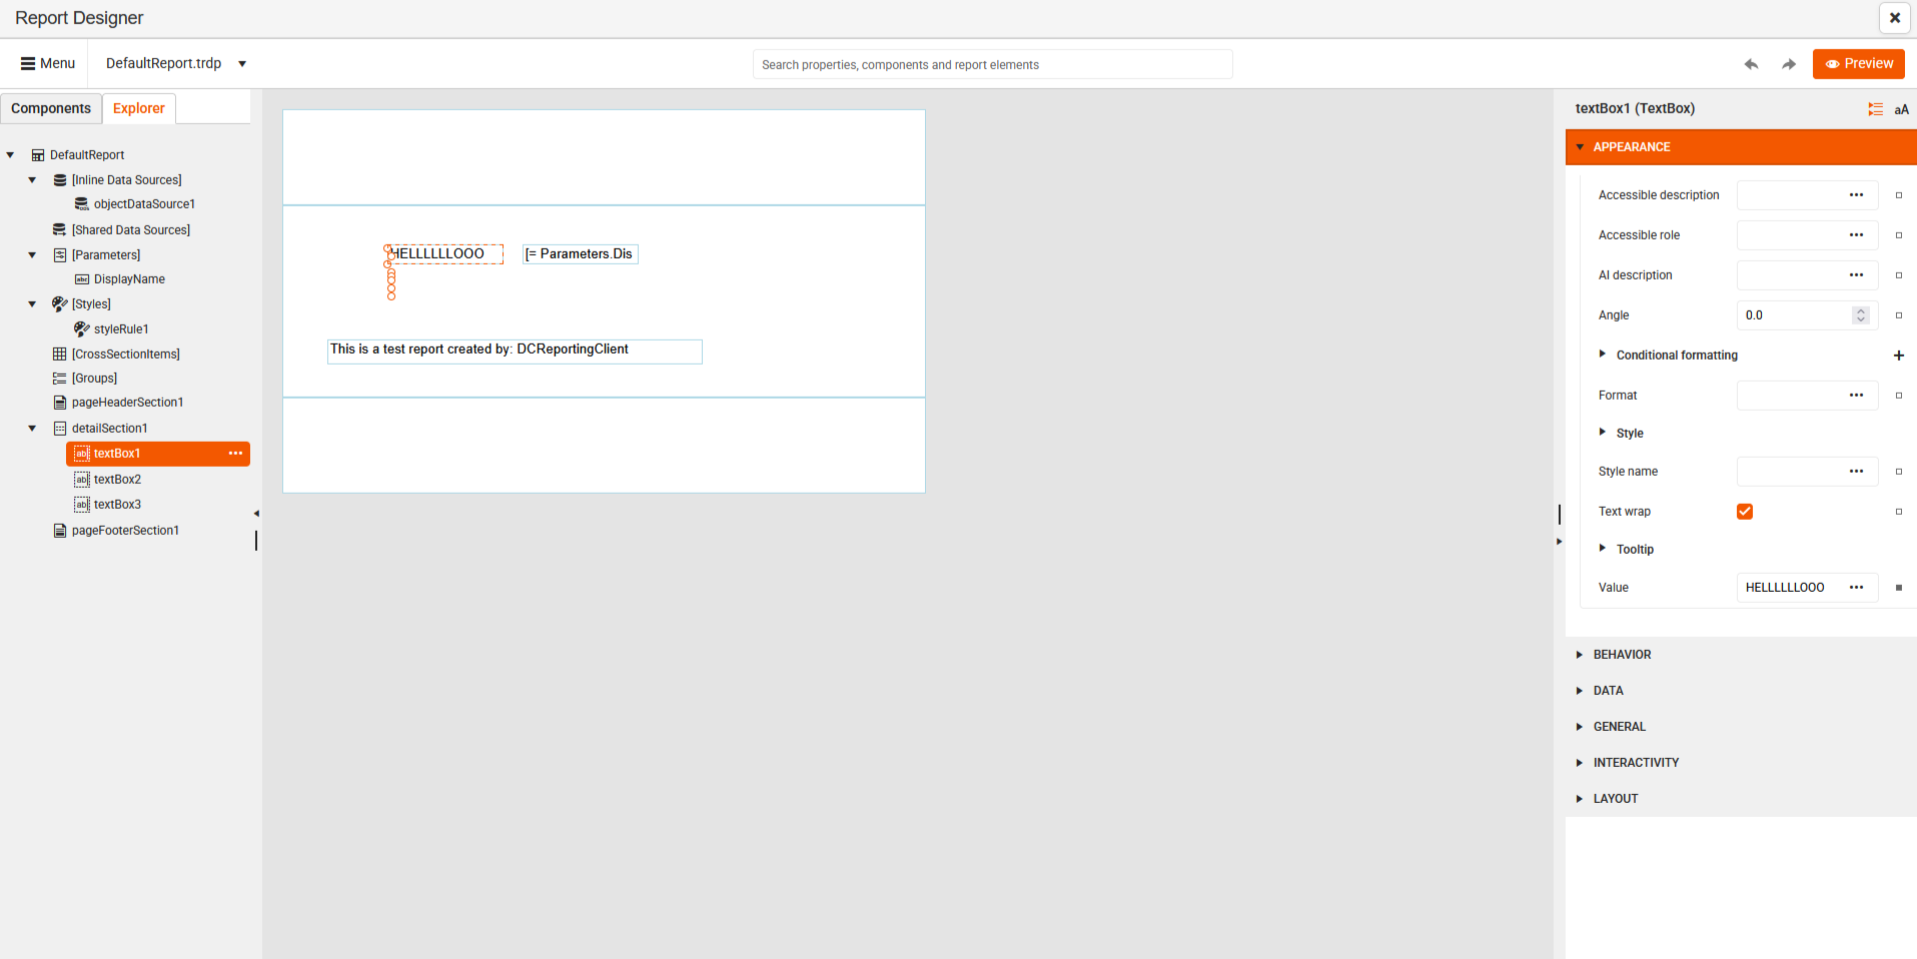Screen dimensions: 1917x959
Task: Click the Accessible description reset square marker
Action: tap(1899, 195)
